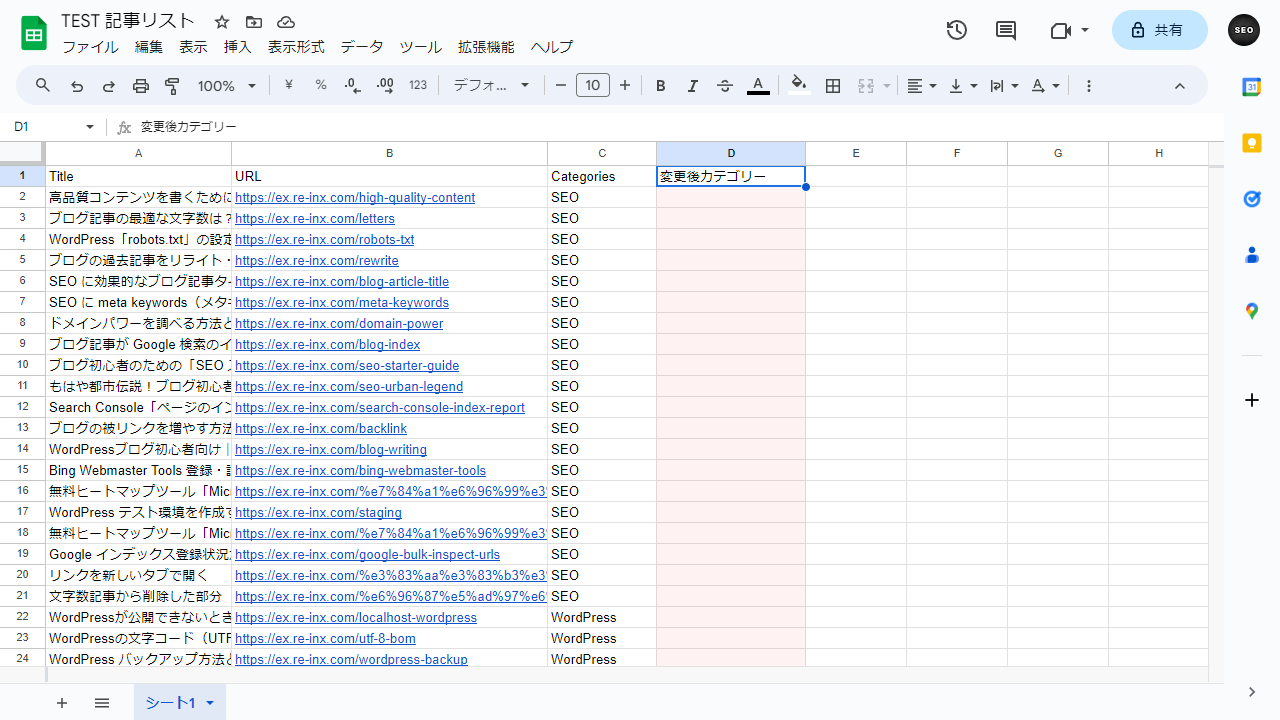This screenshot has width=1280, height=720.
Task: Open the zoom 100% dropdown
Action: coord(227,86)
